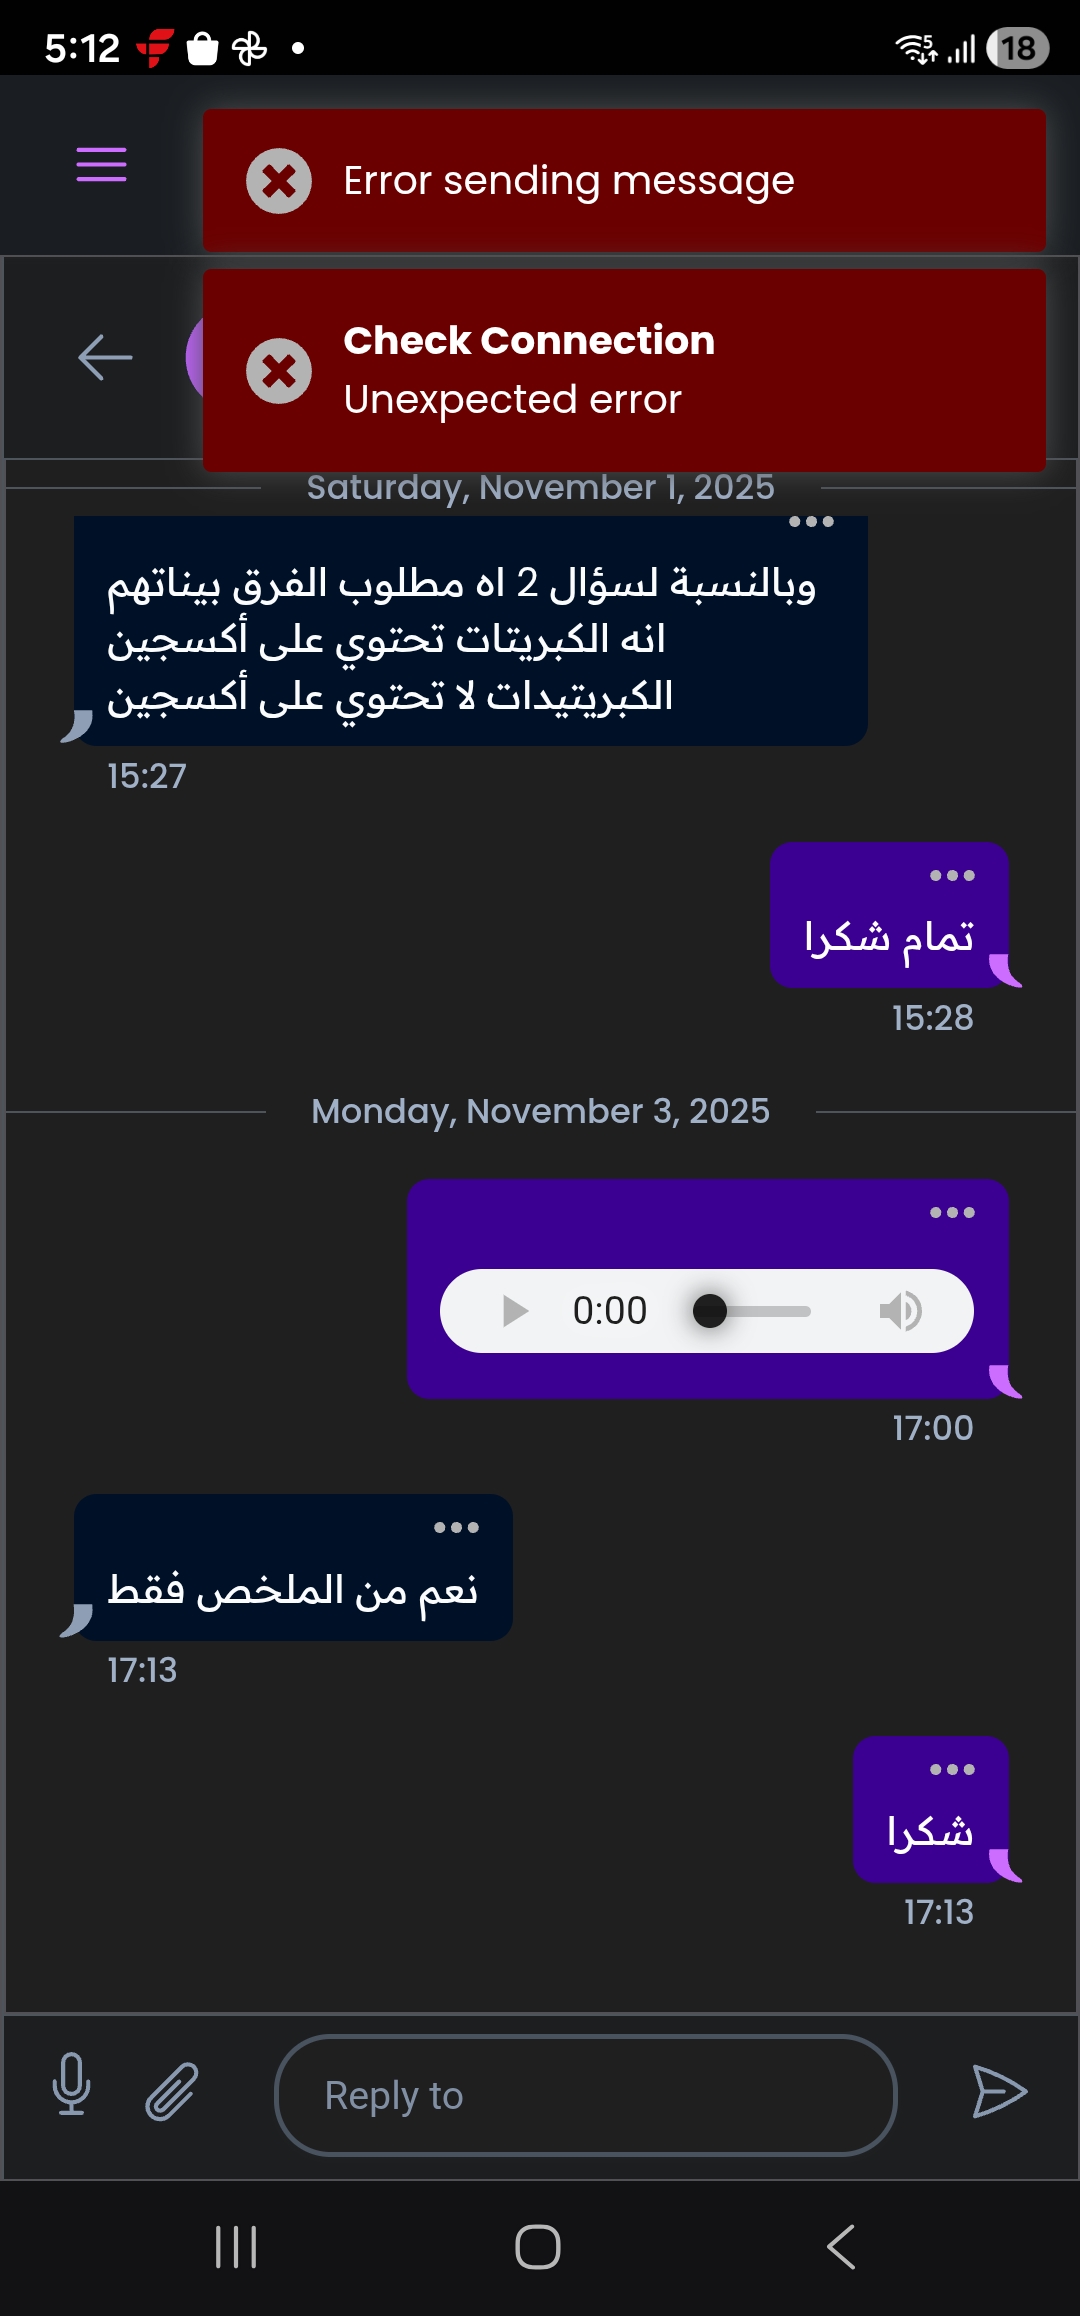This screenshot has width=1080, height=2316.
Task: Dismiss the 'Error sending message' alert icon
Action: (279, 181)
